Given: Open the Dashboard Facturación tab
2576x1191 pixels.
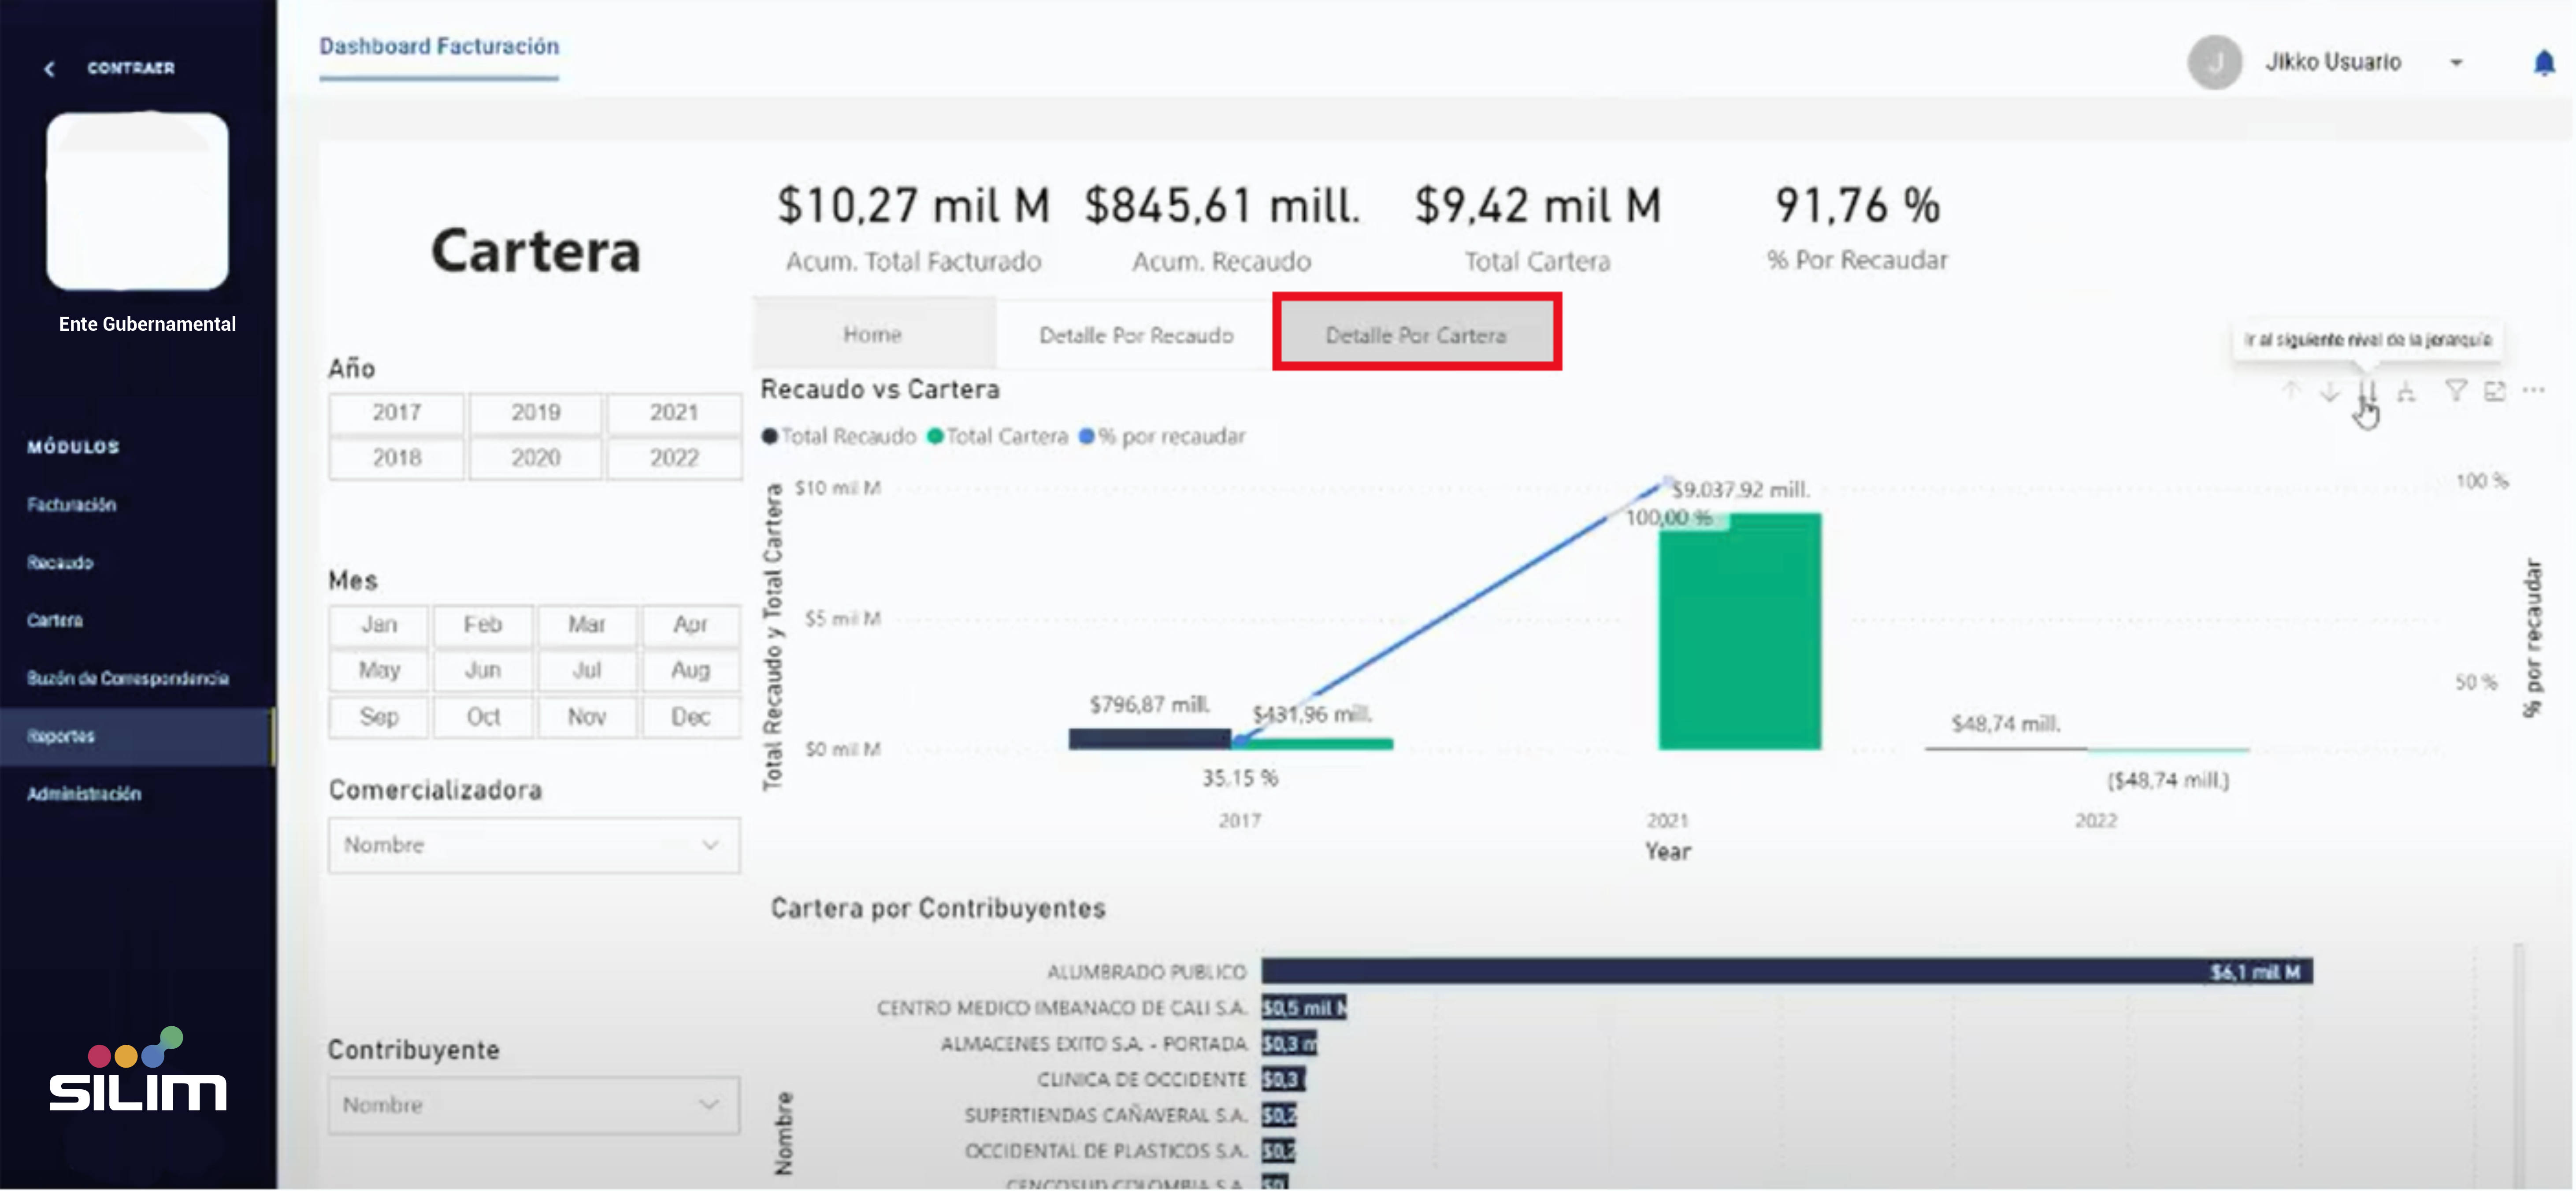Looking at the screenshot, I should point(439,47).
